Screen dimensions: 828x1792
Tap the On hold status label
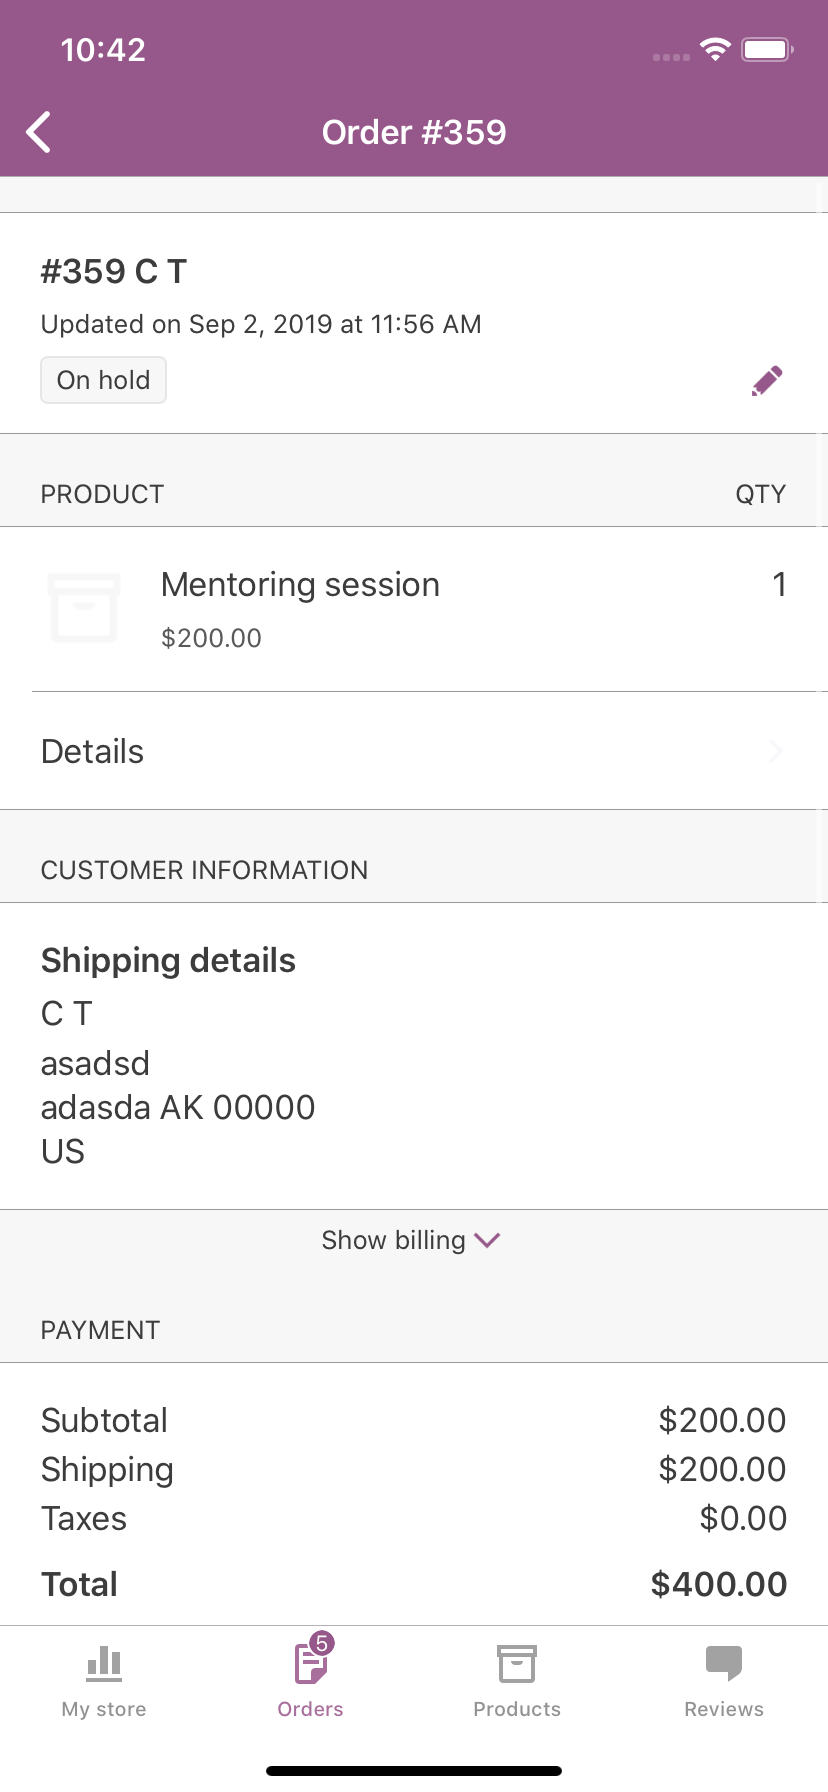pos(103,380)
